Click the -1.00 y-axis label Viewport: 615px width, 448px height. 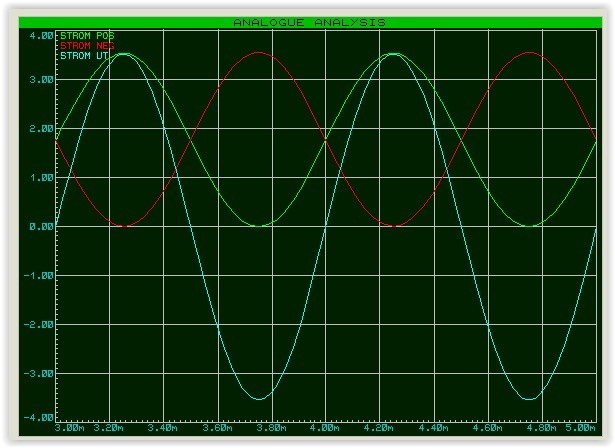tap(38, 276)
